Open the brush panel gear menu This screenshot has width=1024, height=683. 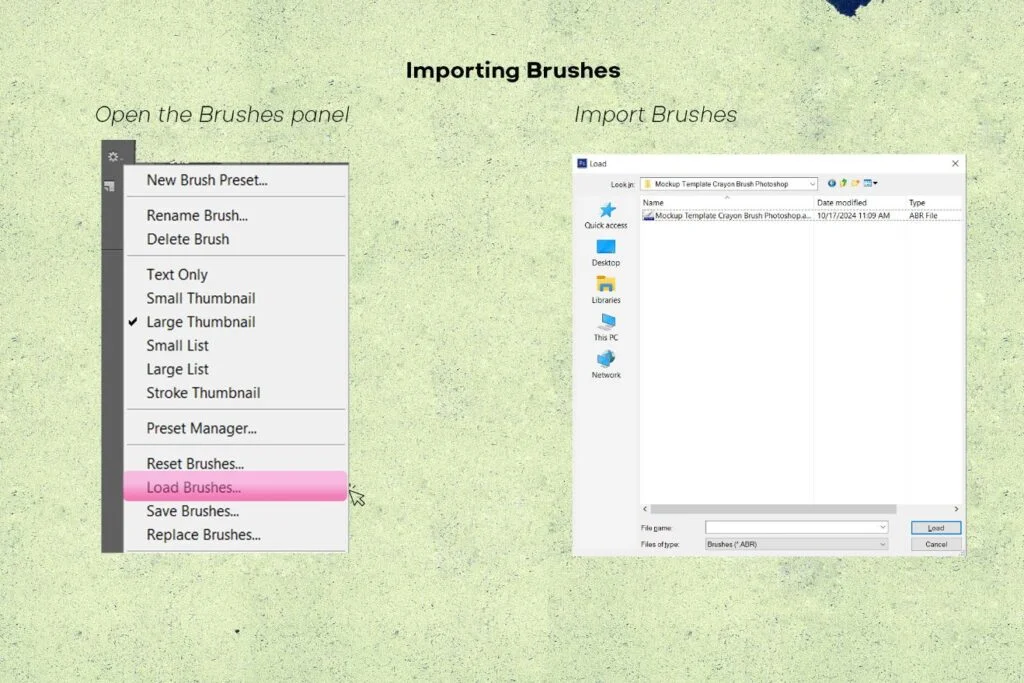pos(114,157)
